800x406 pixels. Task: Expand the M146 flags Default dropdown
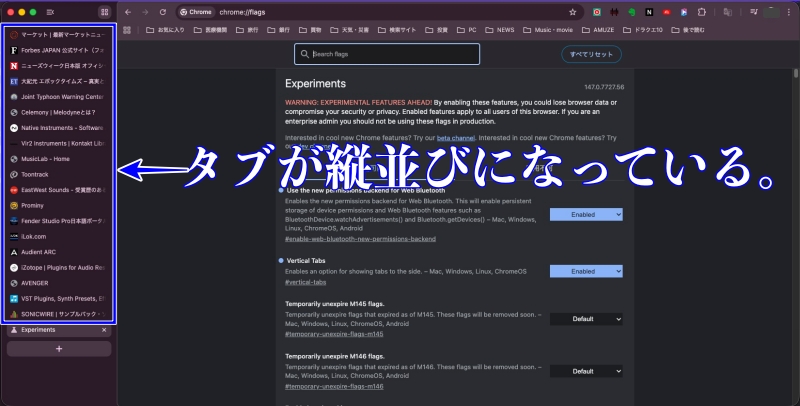pyautogui.click(x=586, y=370)
